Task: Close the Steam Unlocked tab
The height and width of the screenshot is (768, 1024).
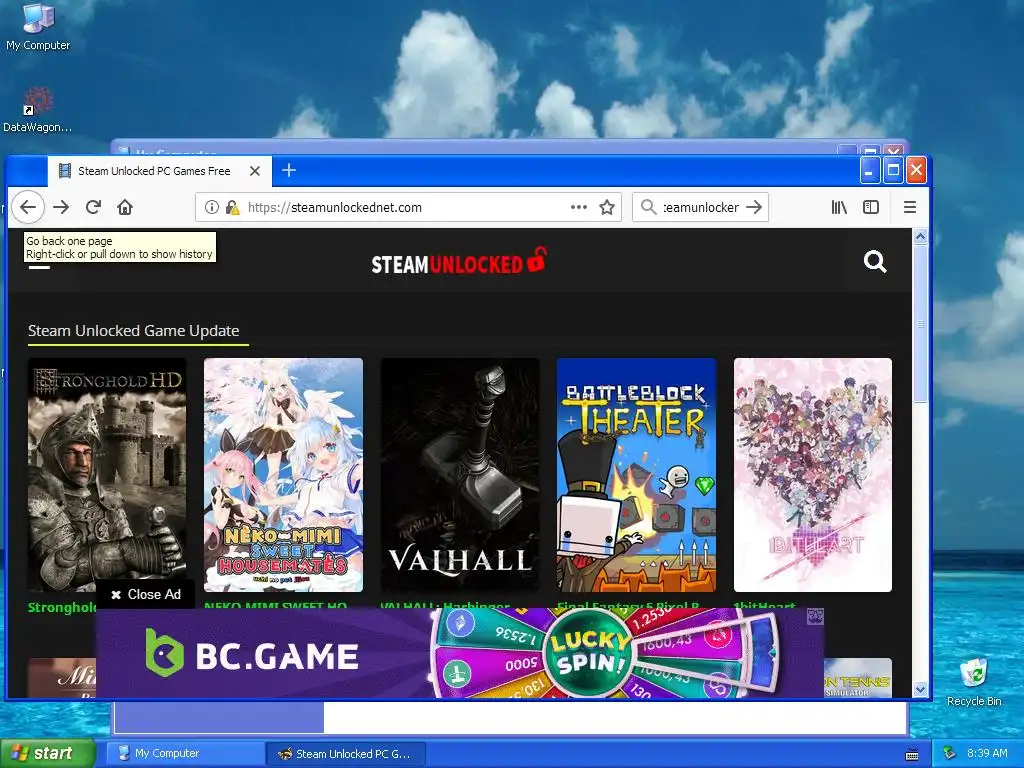Action: click(x=255, y=171)
